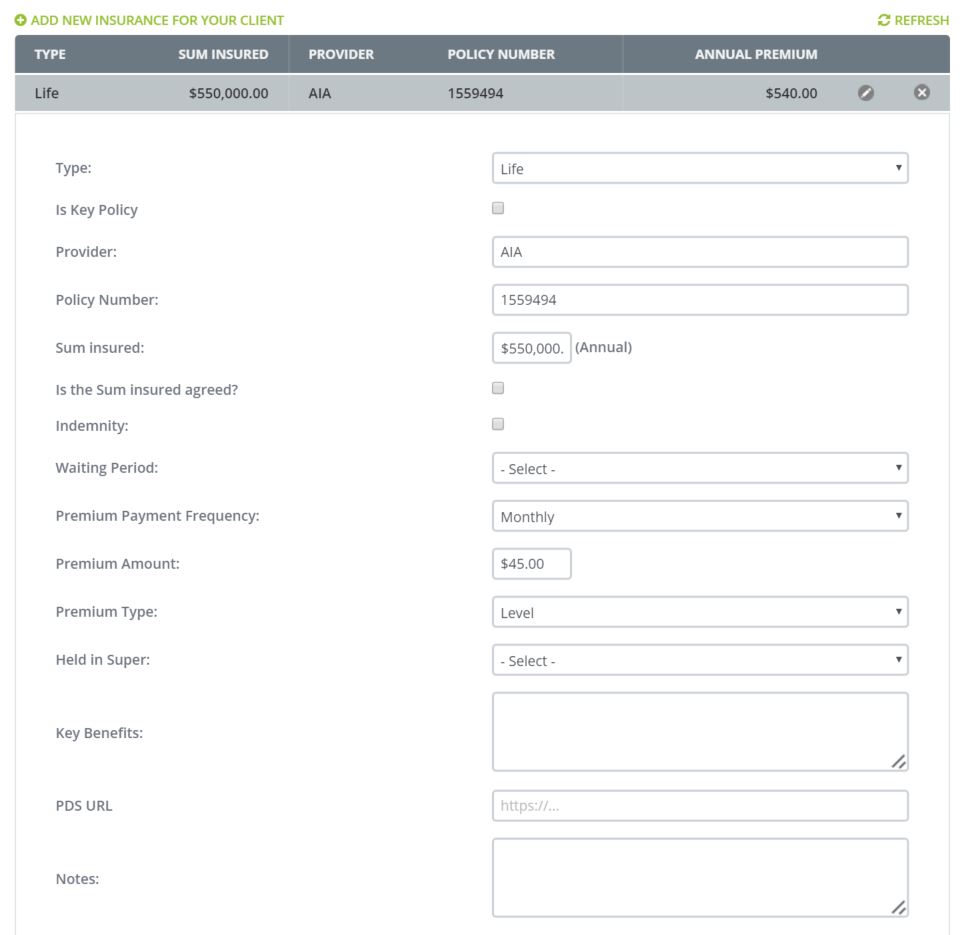
Task: Click the Policy Number text field
Action: pyautogui.click(x=699, y=300)
